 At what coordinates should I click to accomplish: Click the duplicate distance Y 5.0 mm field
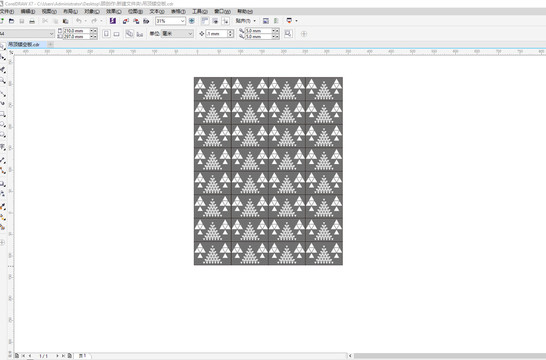pyautogui.click(x=258, y=37)
